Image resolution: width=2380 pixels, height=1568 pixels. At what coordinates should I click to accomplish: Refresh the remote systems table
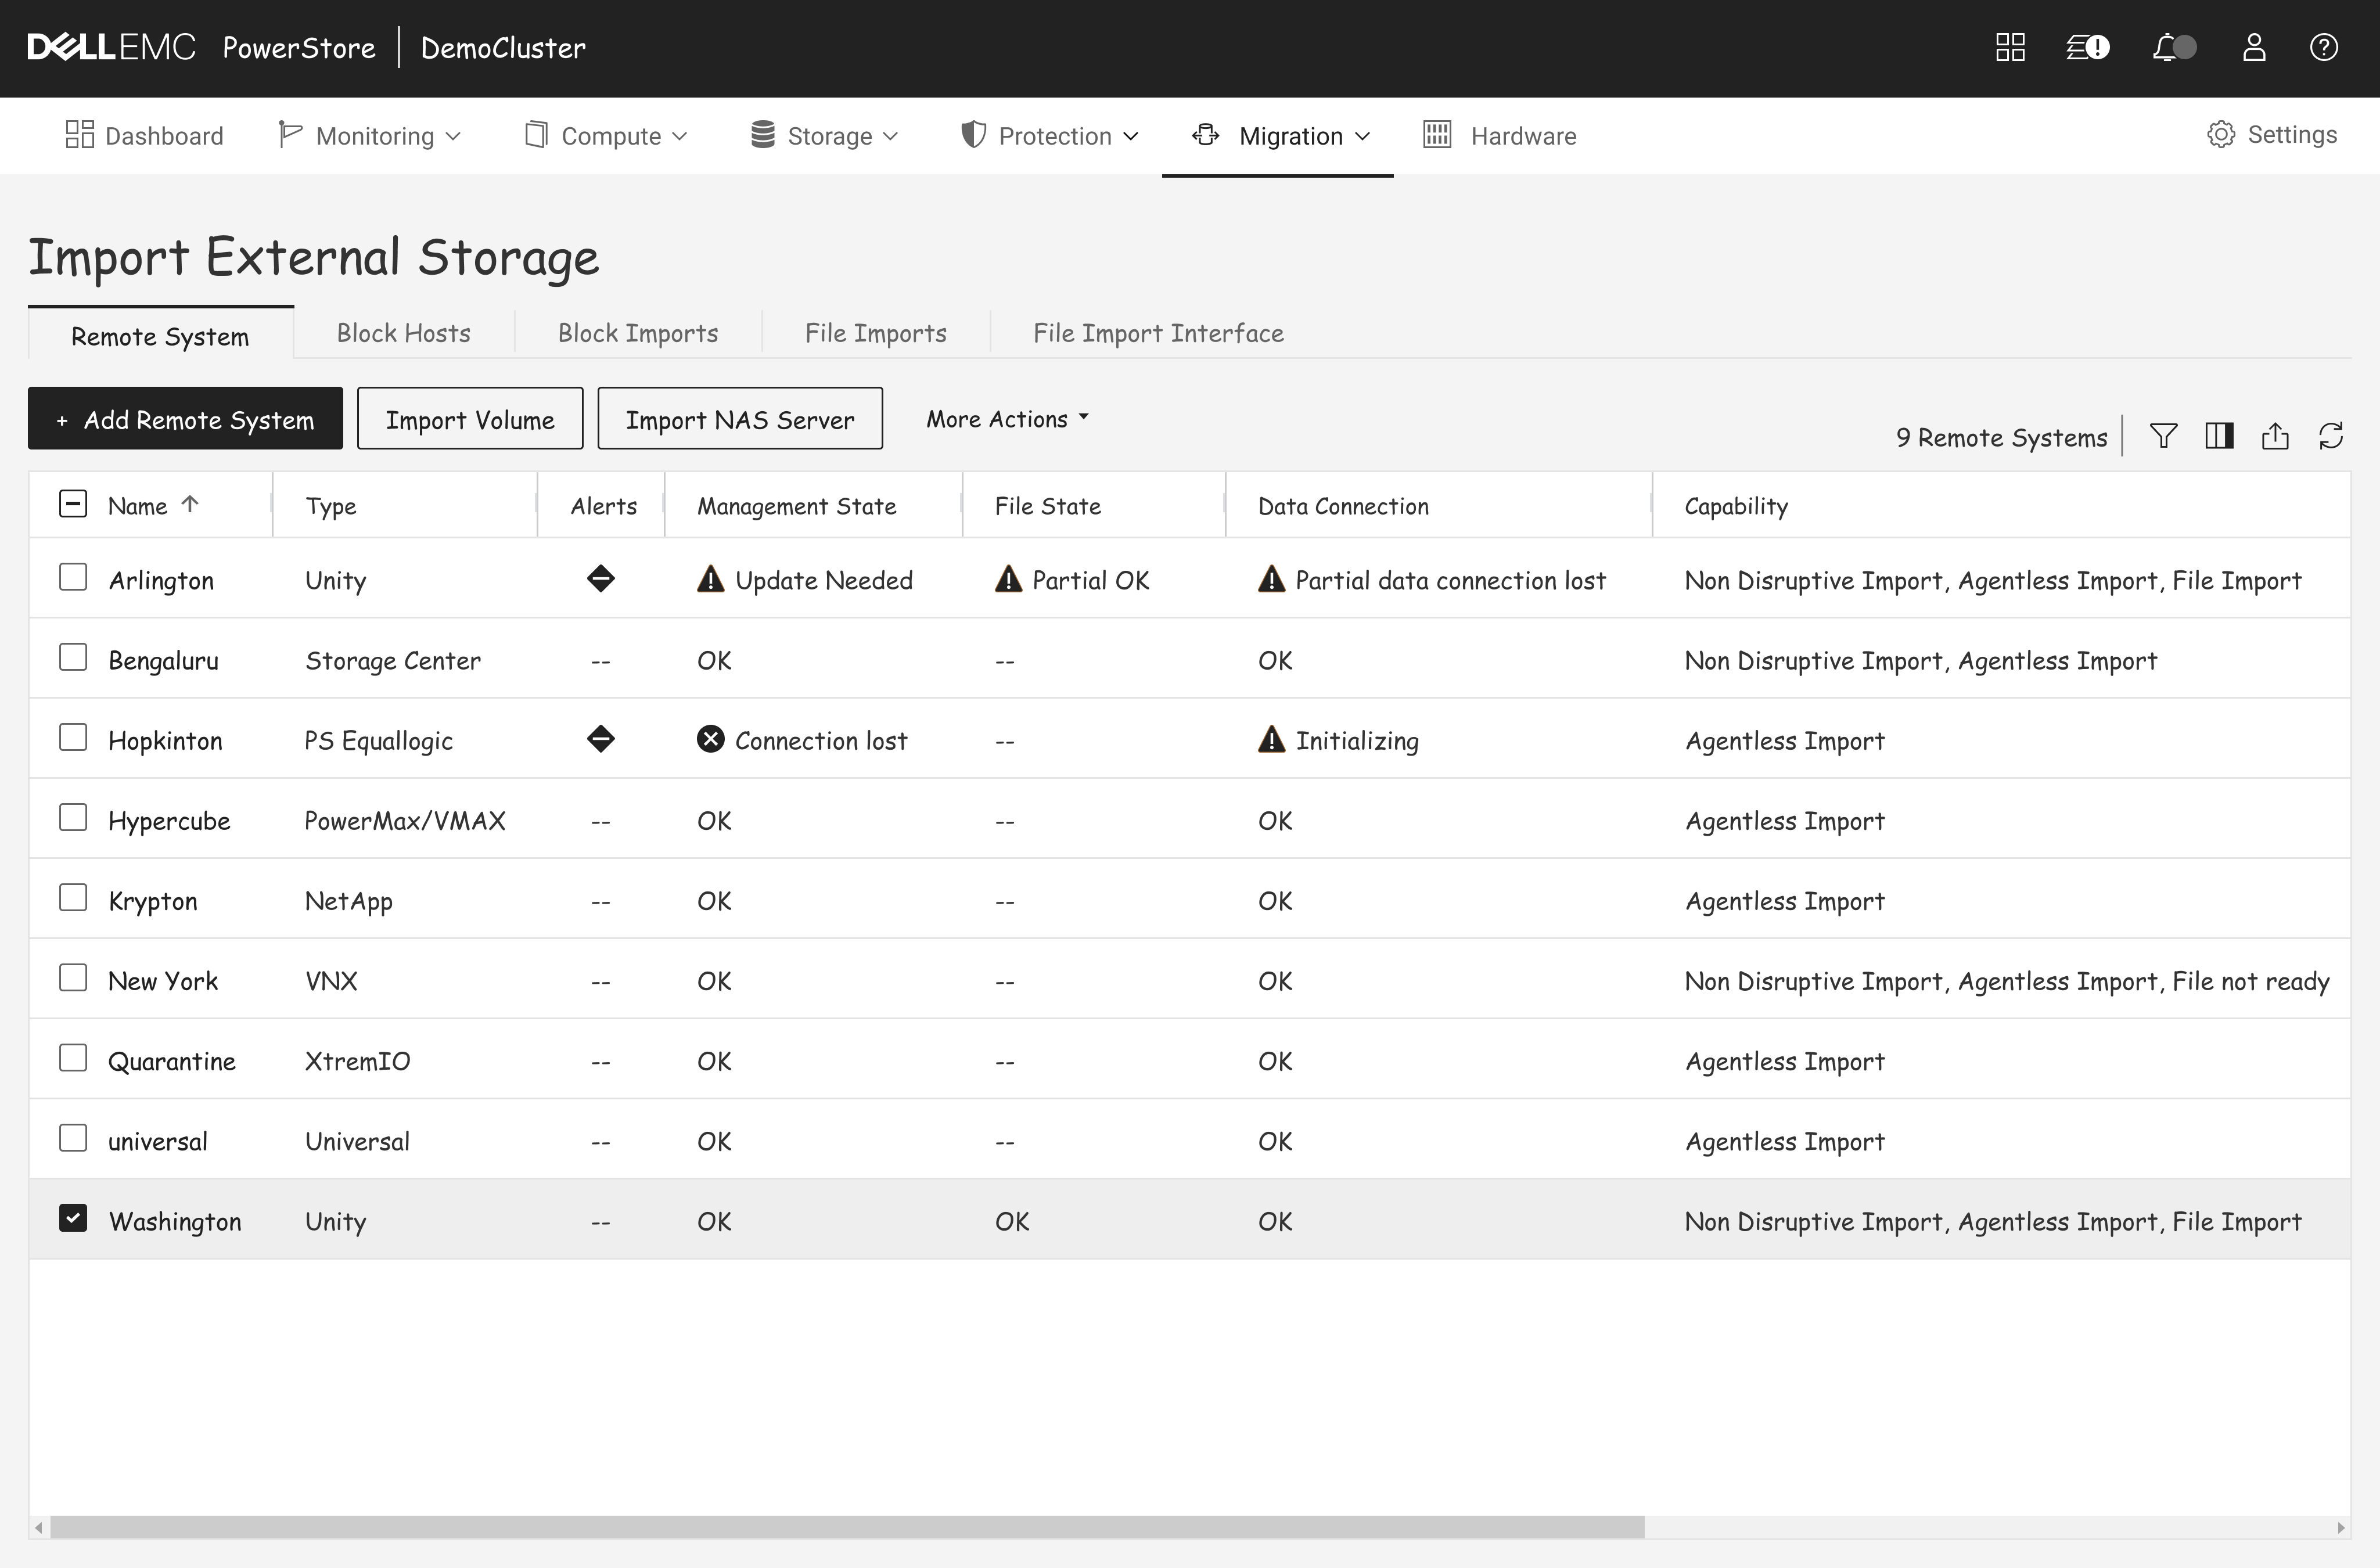(2331, 436)
